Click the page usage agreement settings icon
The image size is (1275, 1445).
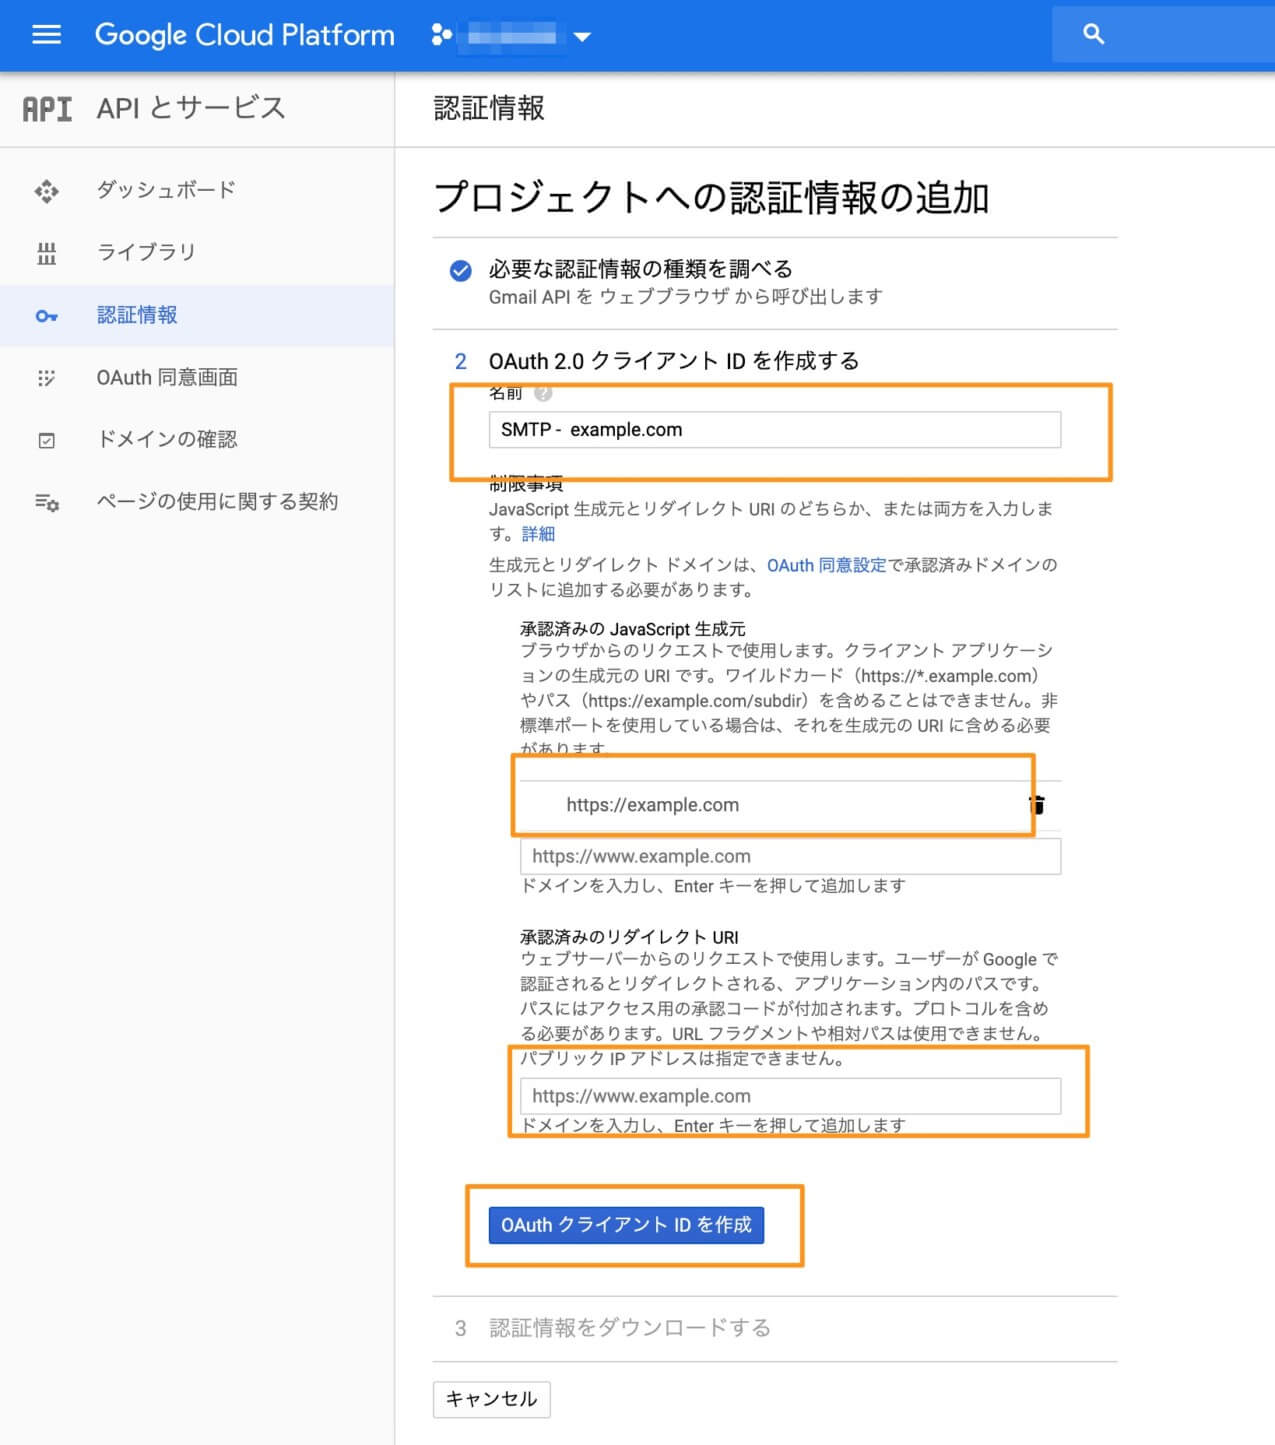click(46, 502)
